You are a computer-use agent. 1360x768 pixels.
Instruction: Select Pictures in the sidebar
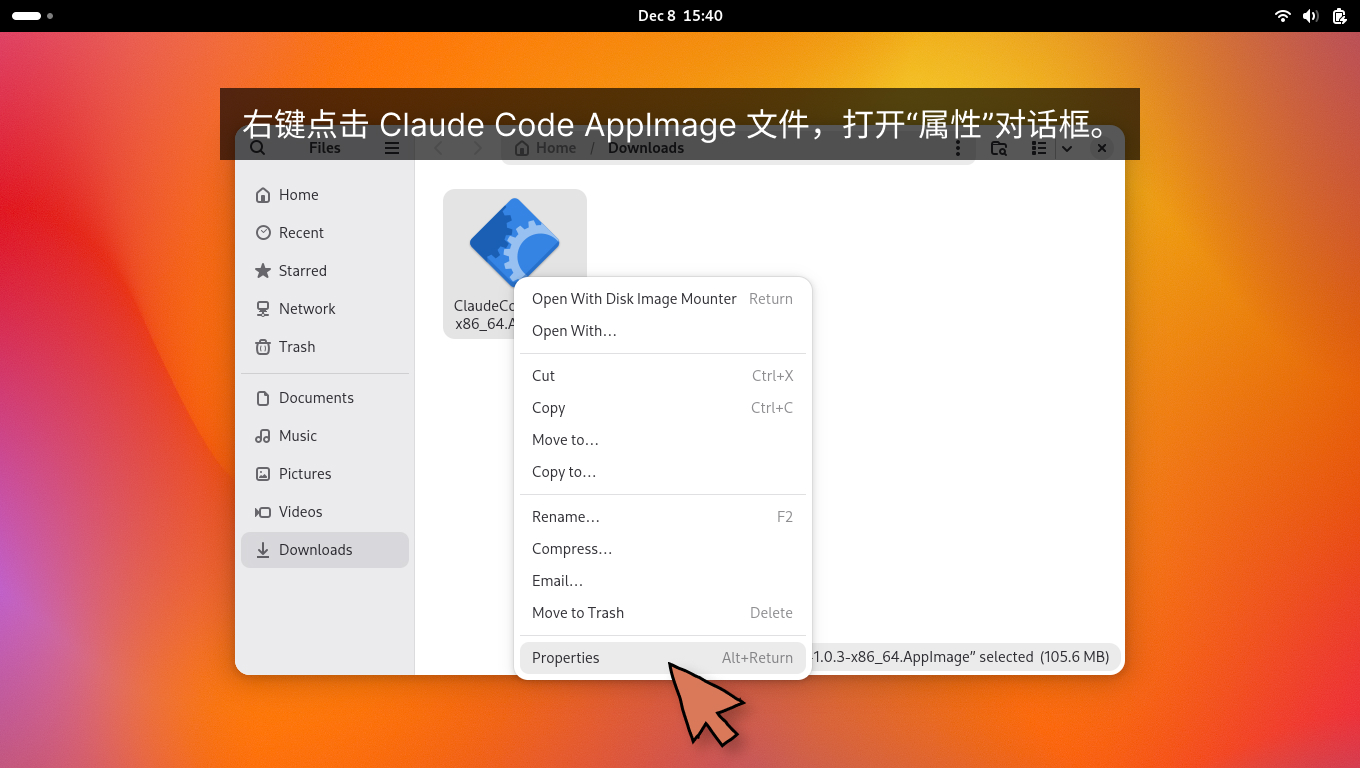point(305,473)
